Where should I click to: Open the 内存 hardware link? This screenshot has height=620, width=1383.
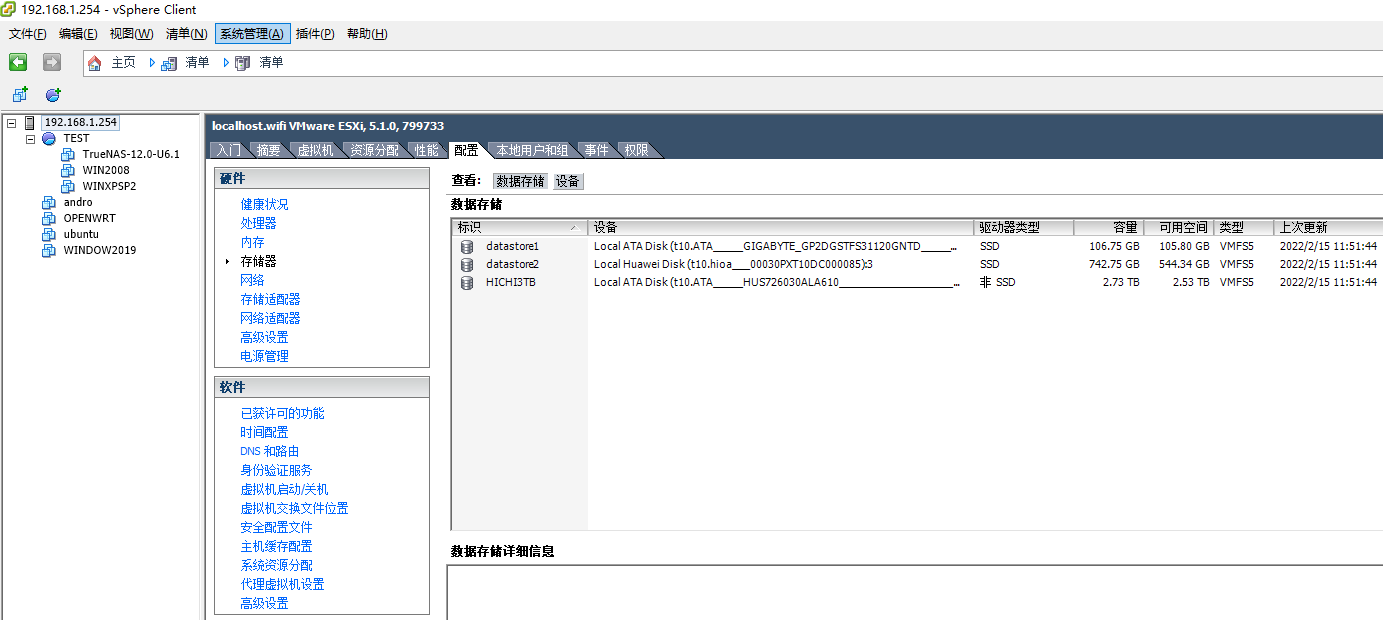(252, 242)
